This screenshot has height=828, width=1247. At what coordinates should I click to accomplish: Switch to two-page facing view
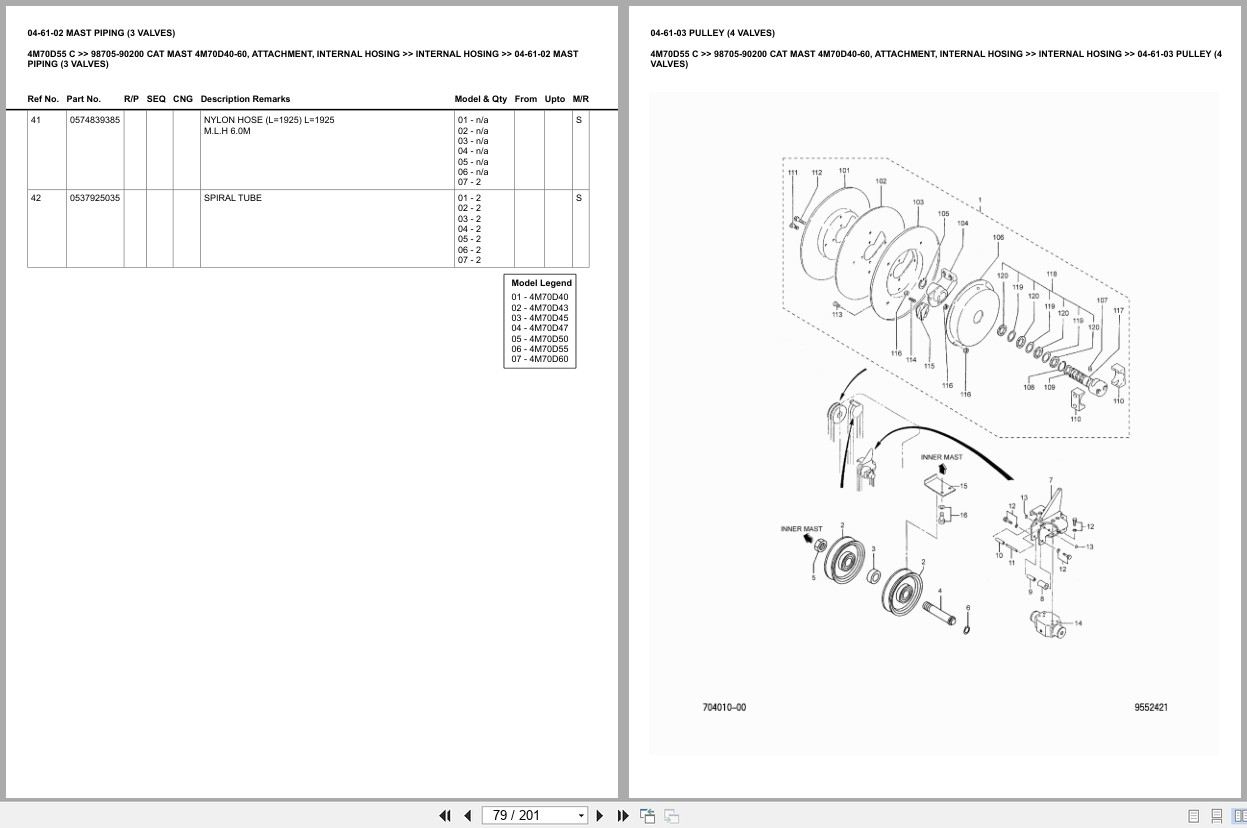point(1238,816)
